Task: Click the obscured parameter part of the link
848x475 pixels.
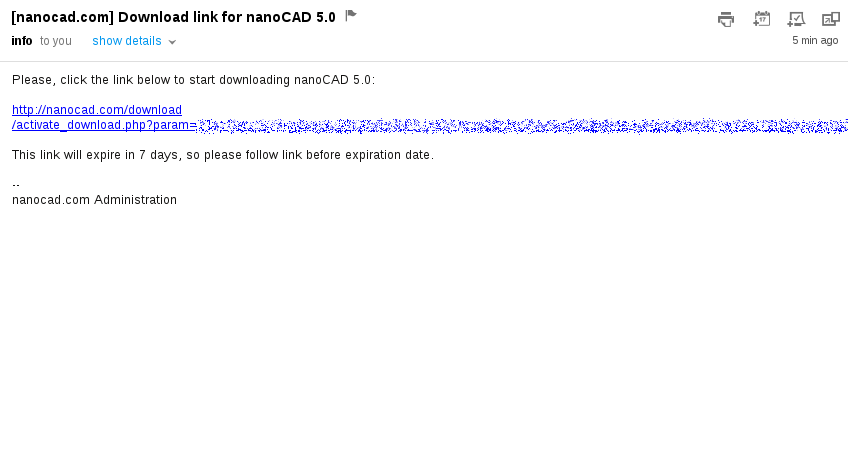Action: point(520,126)
